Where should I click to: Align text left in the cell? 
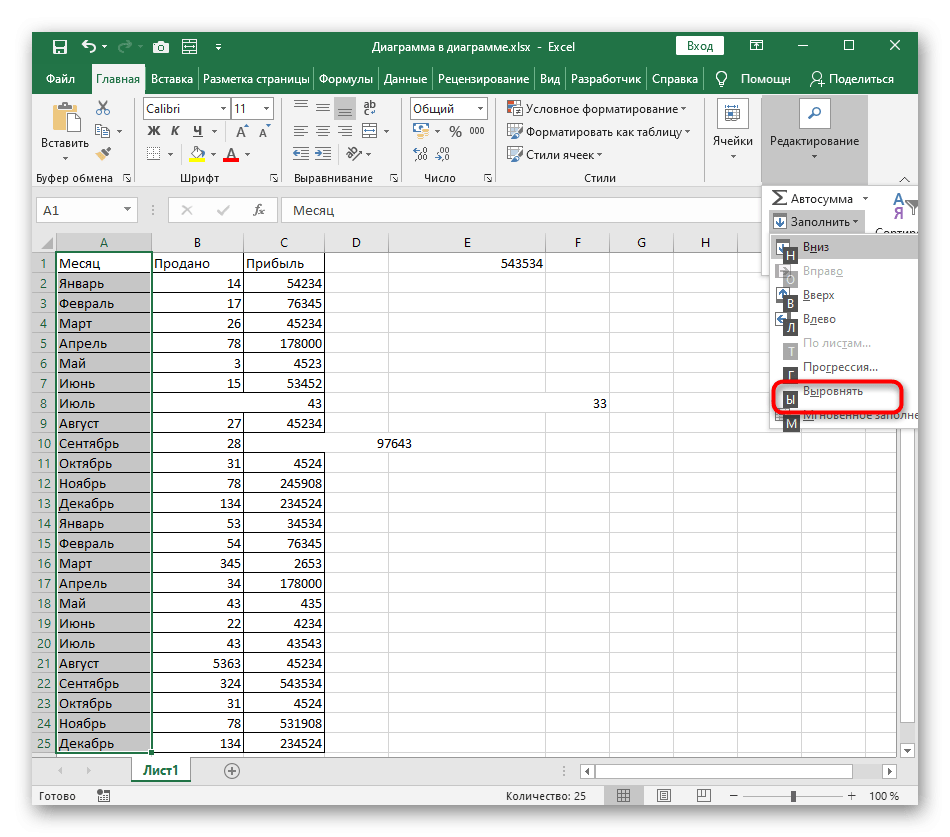coord(301,131)
